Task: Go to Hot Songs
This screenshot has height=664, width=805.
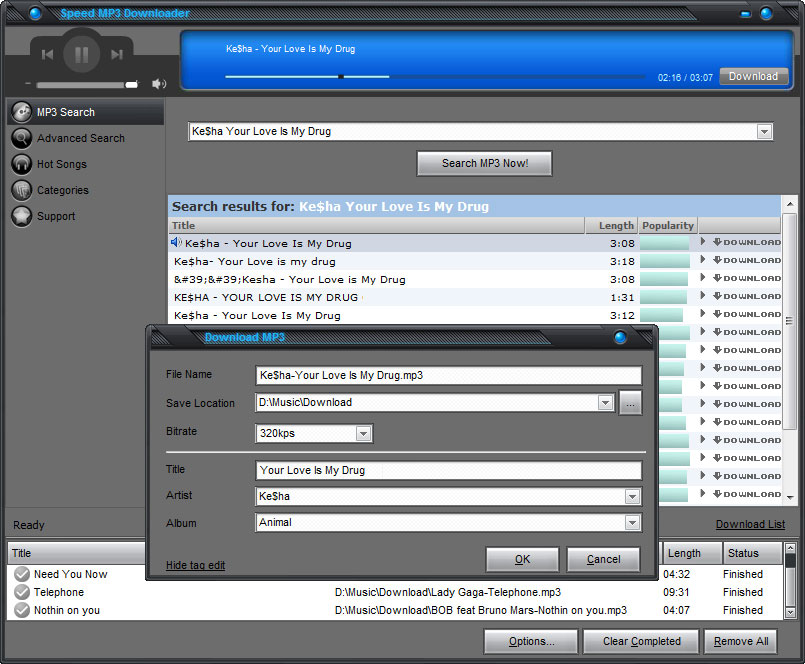Action: pos(62,164)
